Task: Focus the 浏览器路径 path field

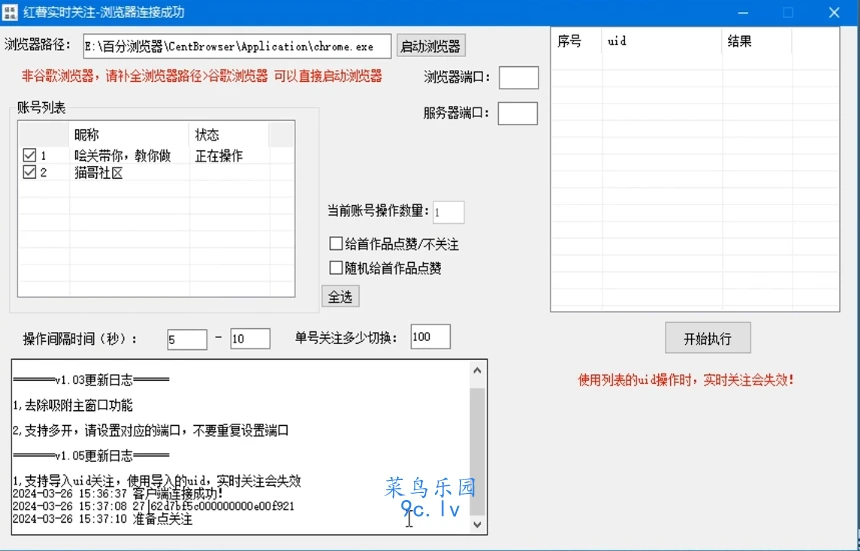Action: pyautogui.click(x=236, y=46)
